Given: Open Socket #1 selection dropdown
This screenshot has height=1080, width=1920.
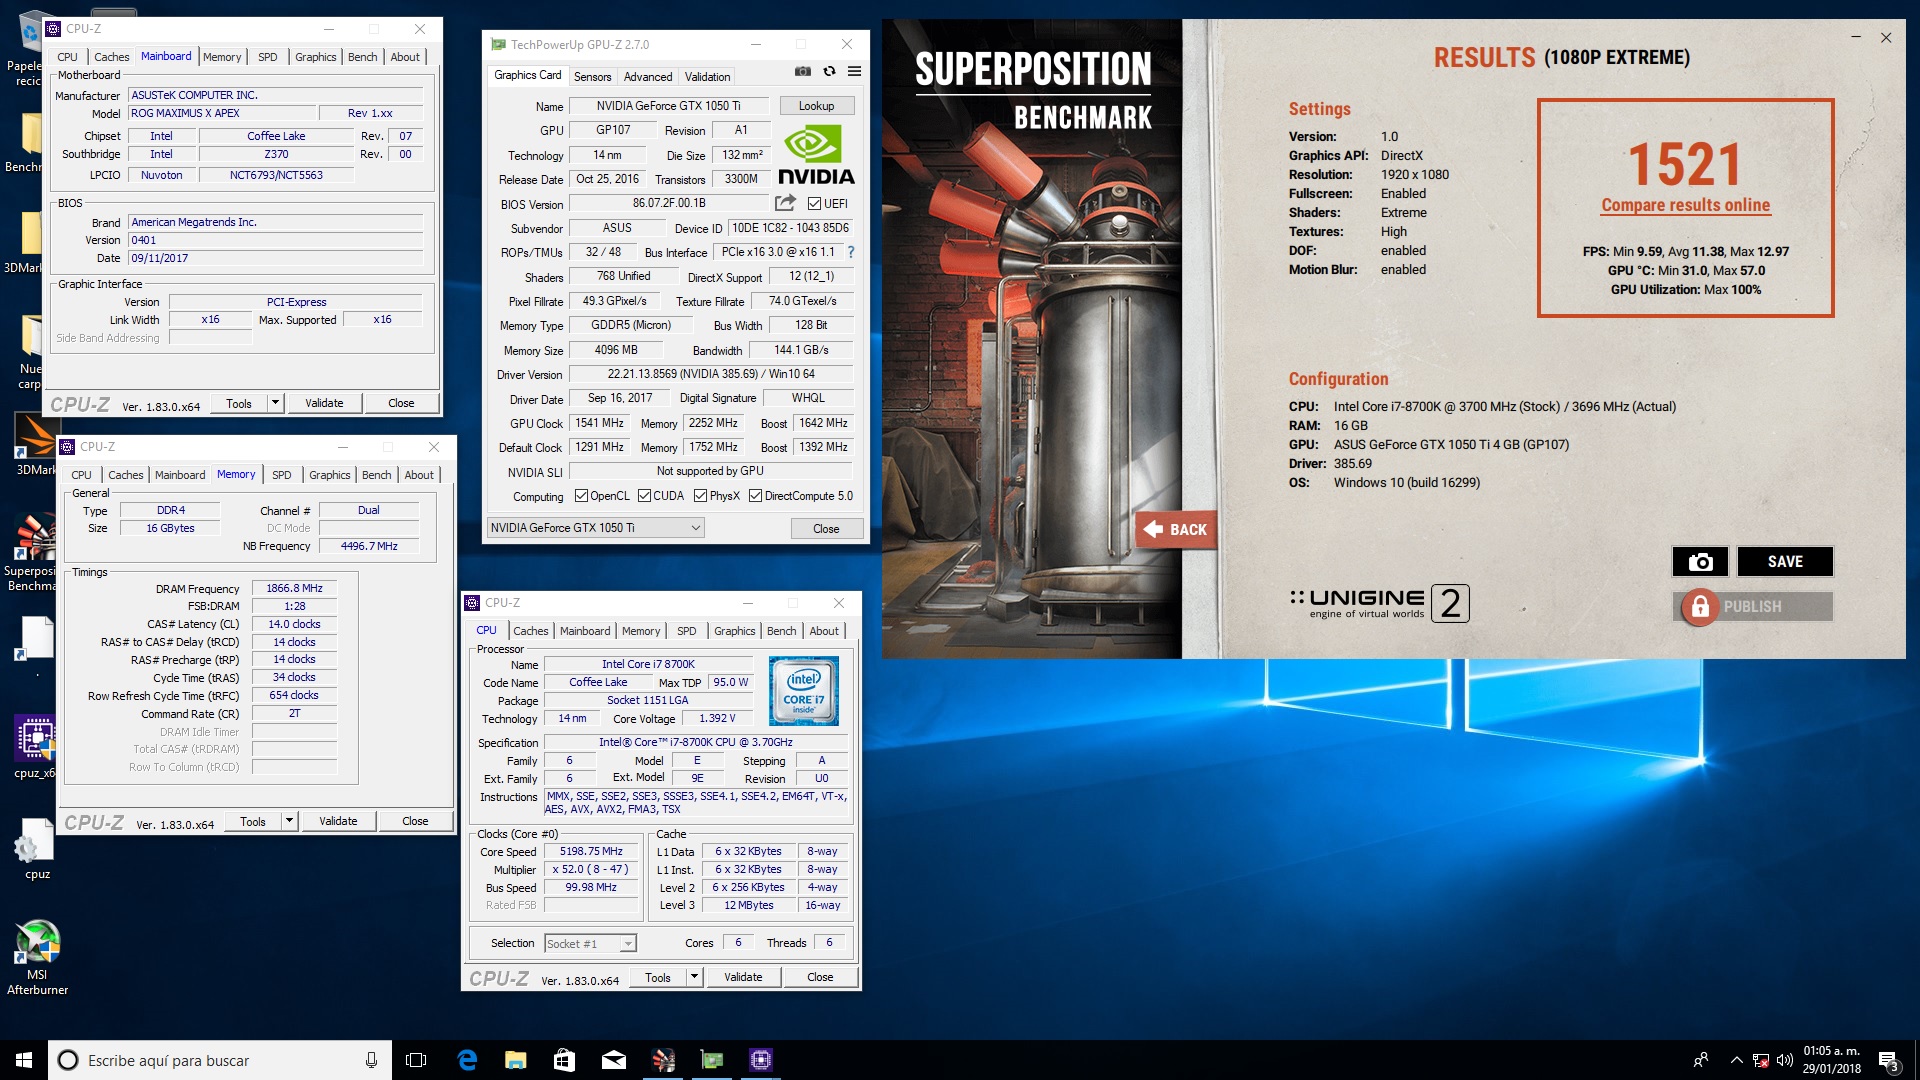Looking at the screenshot, I should pos(590,943).
